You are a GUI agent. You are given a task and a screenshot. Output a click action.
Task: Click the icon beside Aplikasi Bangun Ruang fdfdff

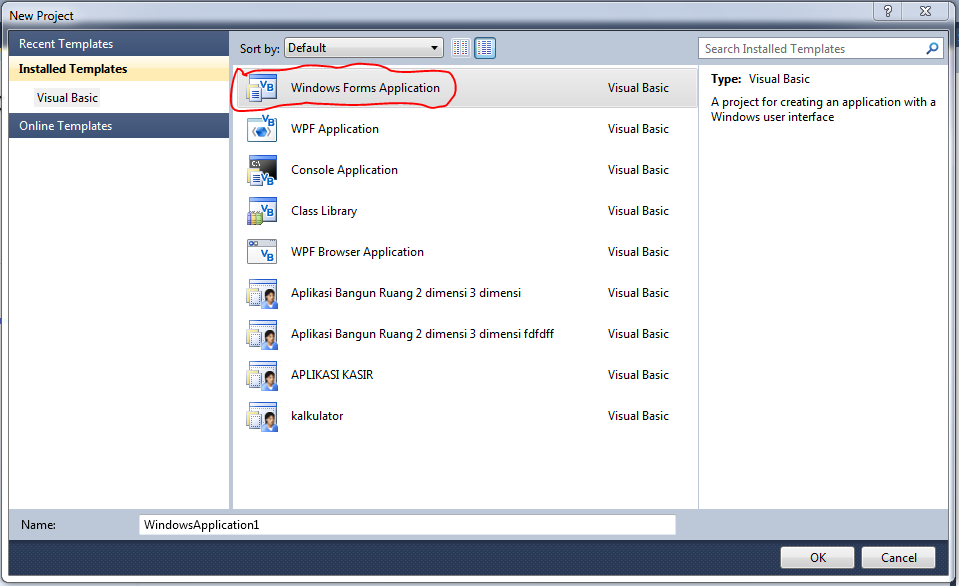pos(262,334)
